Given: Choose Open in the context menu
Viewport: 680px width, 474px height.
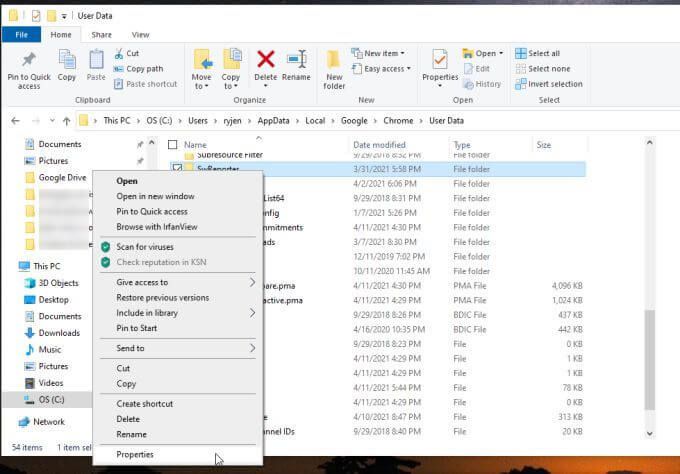Looking at the screenshot, I should [178, 181].
